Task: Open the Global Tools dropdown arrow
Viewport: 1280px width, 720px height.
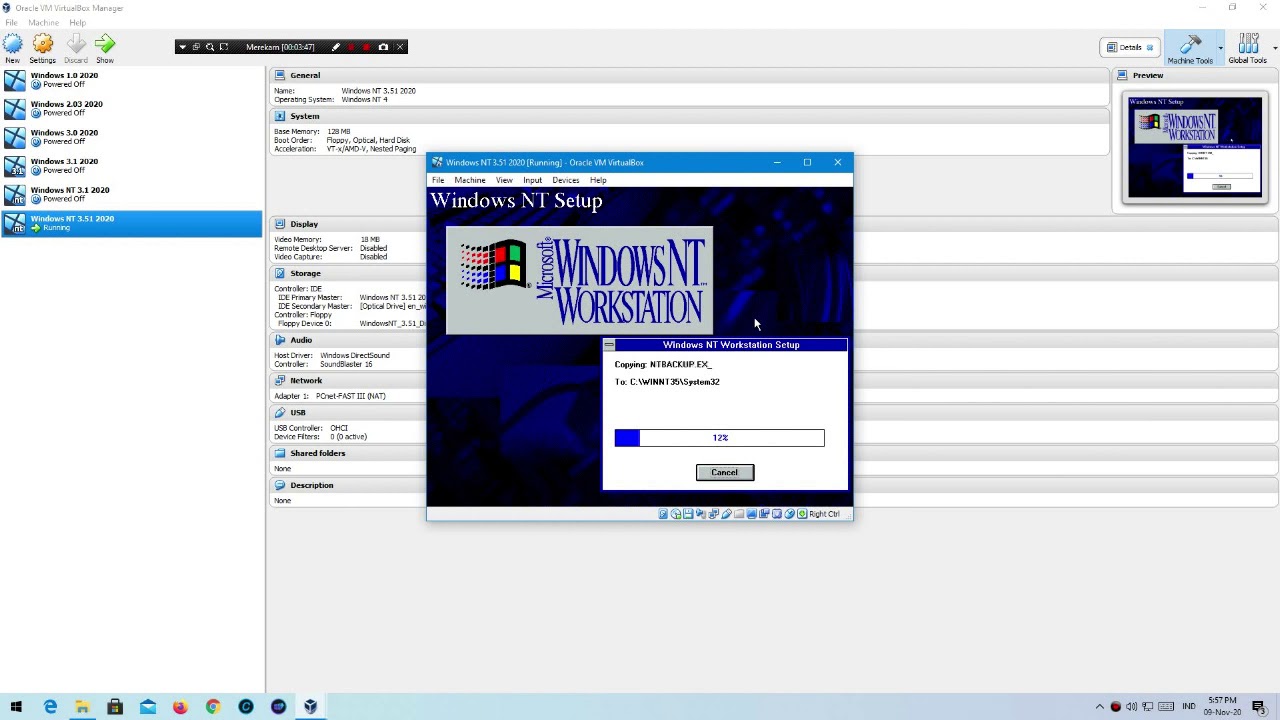Action: 1275,47
